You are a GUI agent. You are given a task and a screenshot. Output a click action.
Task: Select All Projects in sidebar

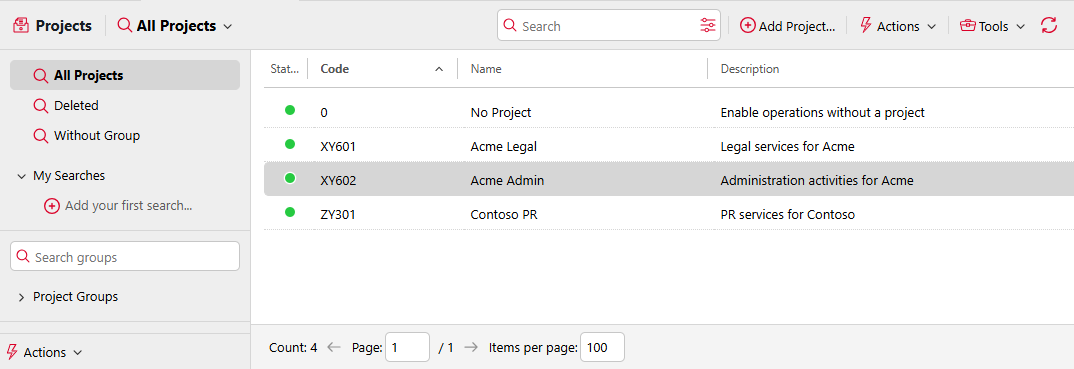pyautogui.click(x=125, y=75)
